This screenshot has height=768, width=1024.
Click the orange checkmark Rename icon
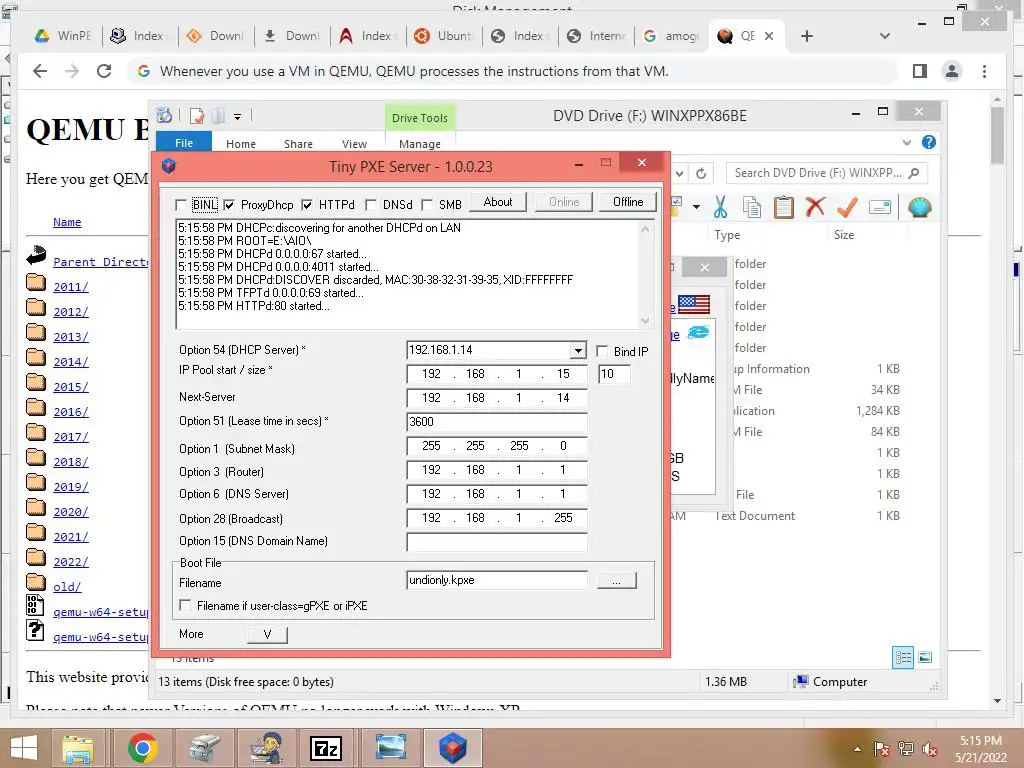847,207
